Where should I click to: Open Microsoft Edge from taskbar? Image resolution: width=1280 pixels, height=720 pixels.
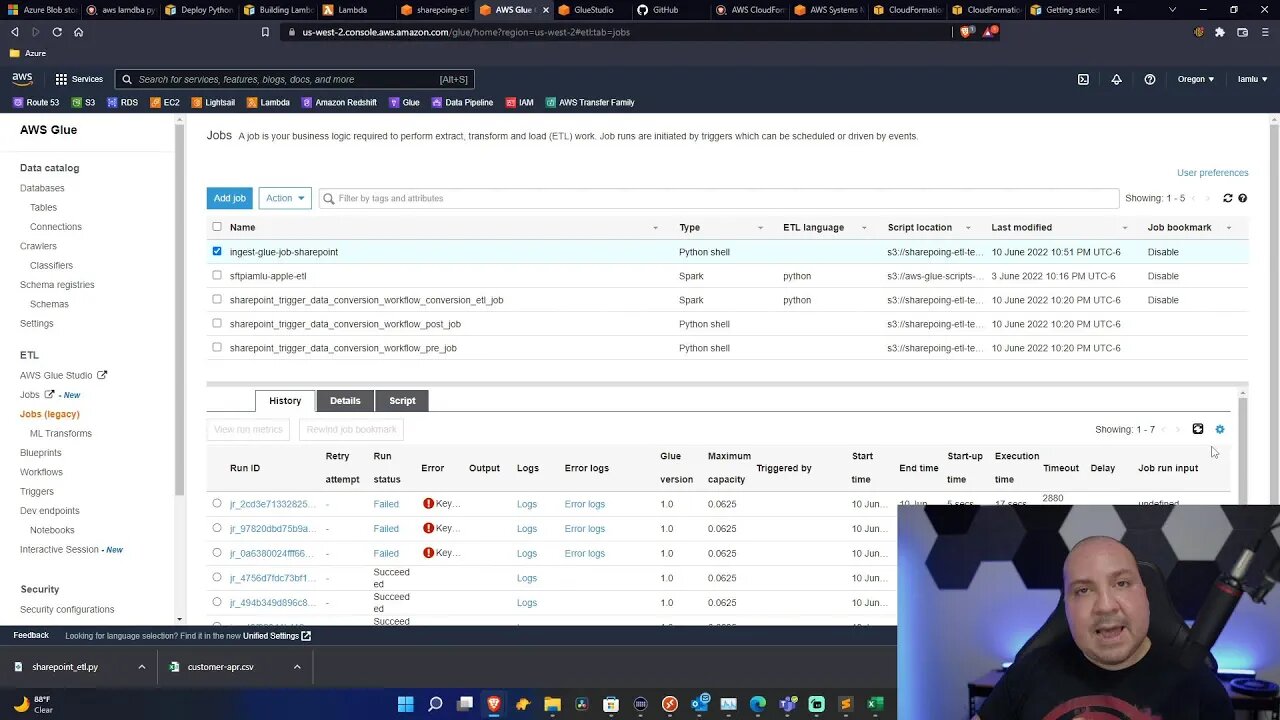(x=758, y=704)
